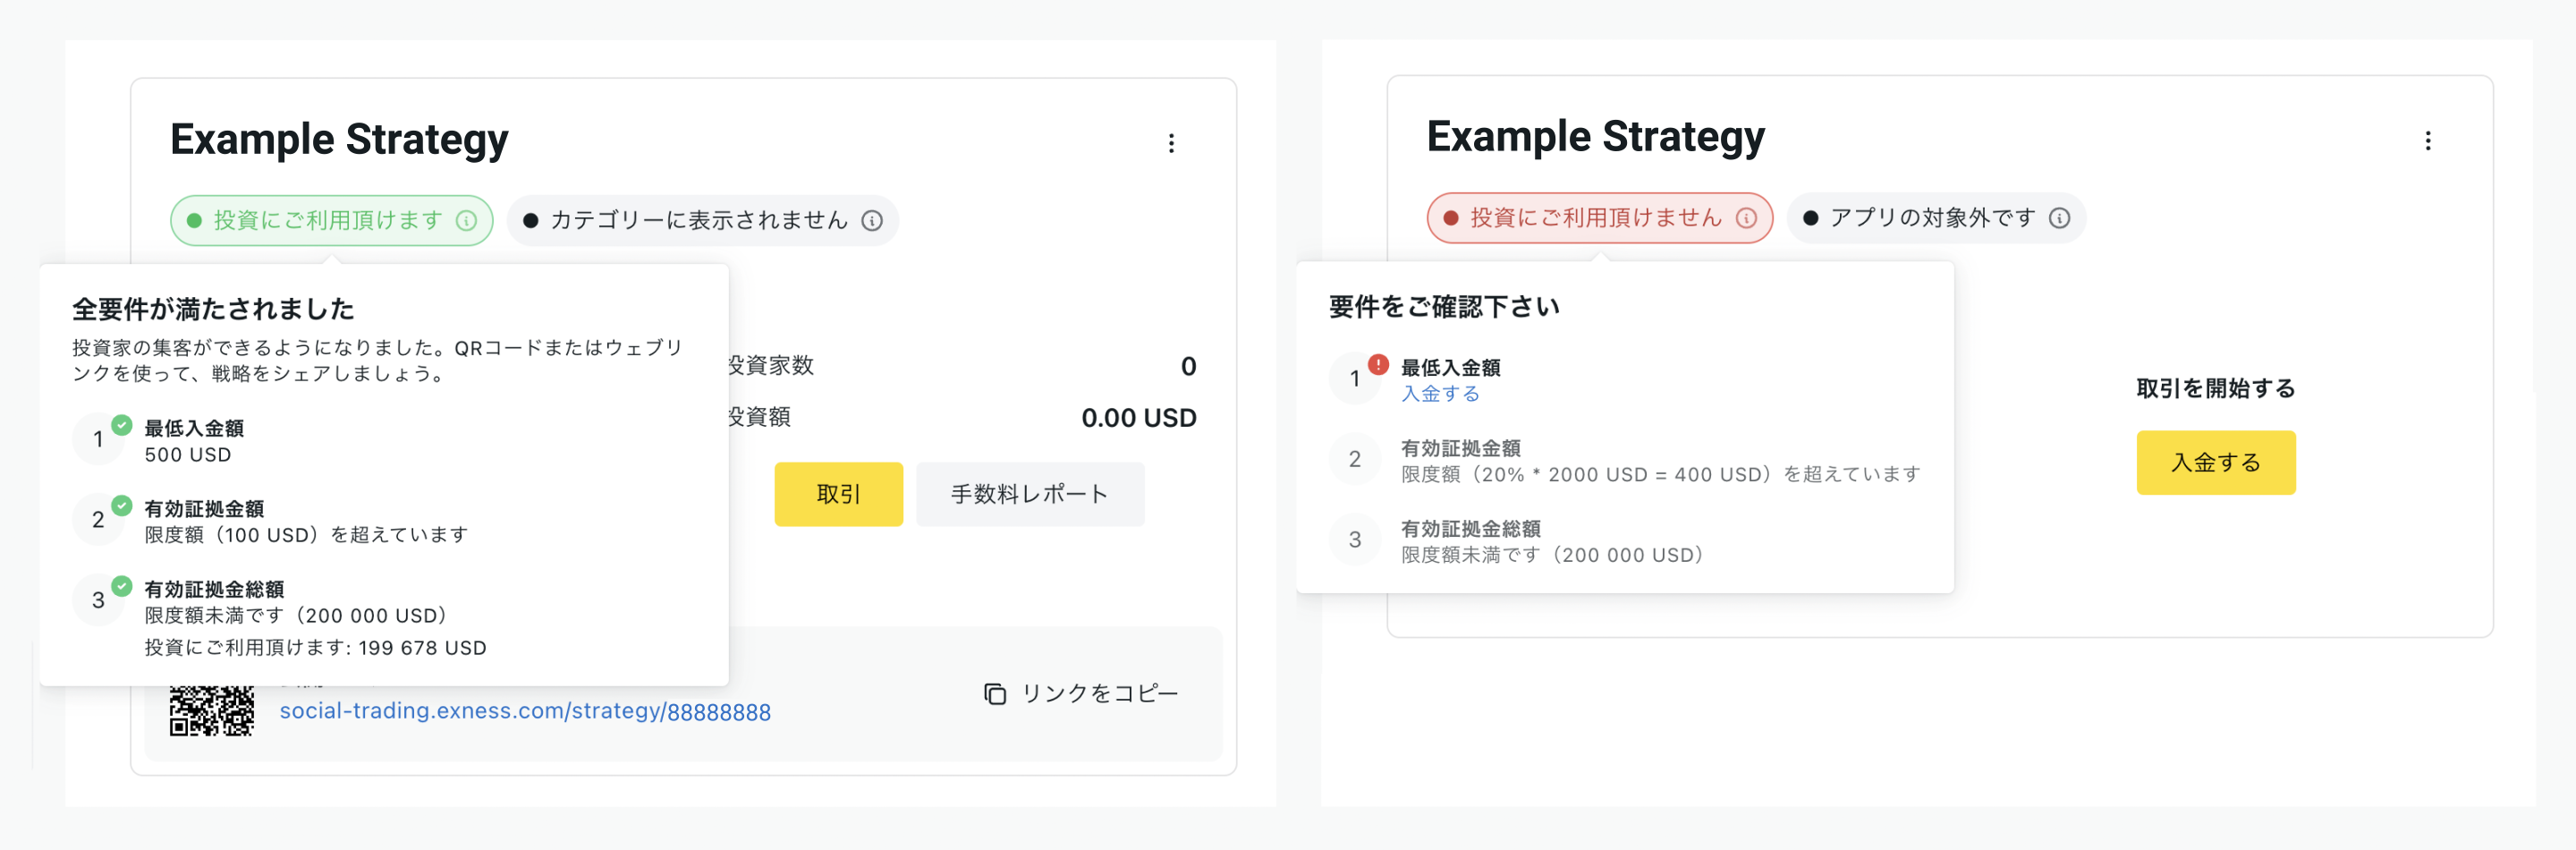This screenshot has height=850, width=2576.
Task: Click the yellow 入金する button
Action: click(x=2216, y=462)
